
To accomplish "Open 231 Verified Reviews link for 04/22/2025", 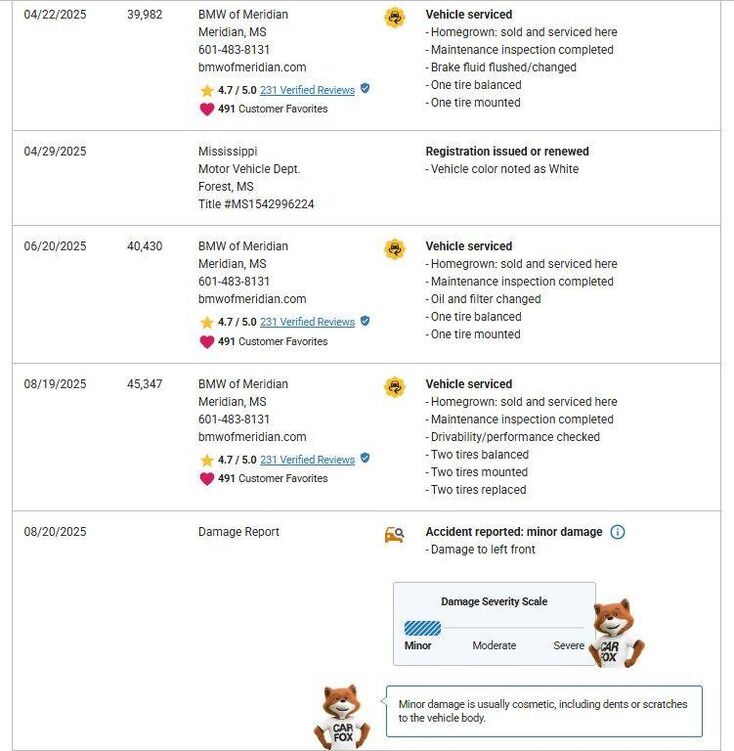I will (307, 90).
